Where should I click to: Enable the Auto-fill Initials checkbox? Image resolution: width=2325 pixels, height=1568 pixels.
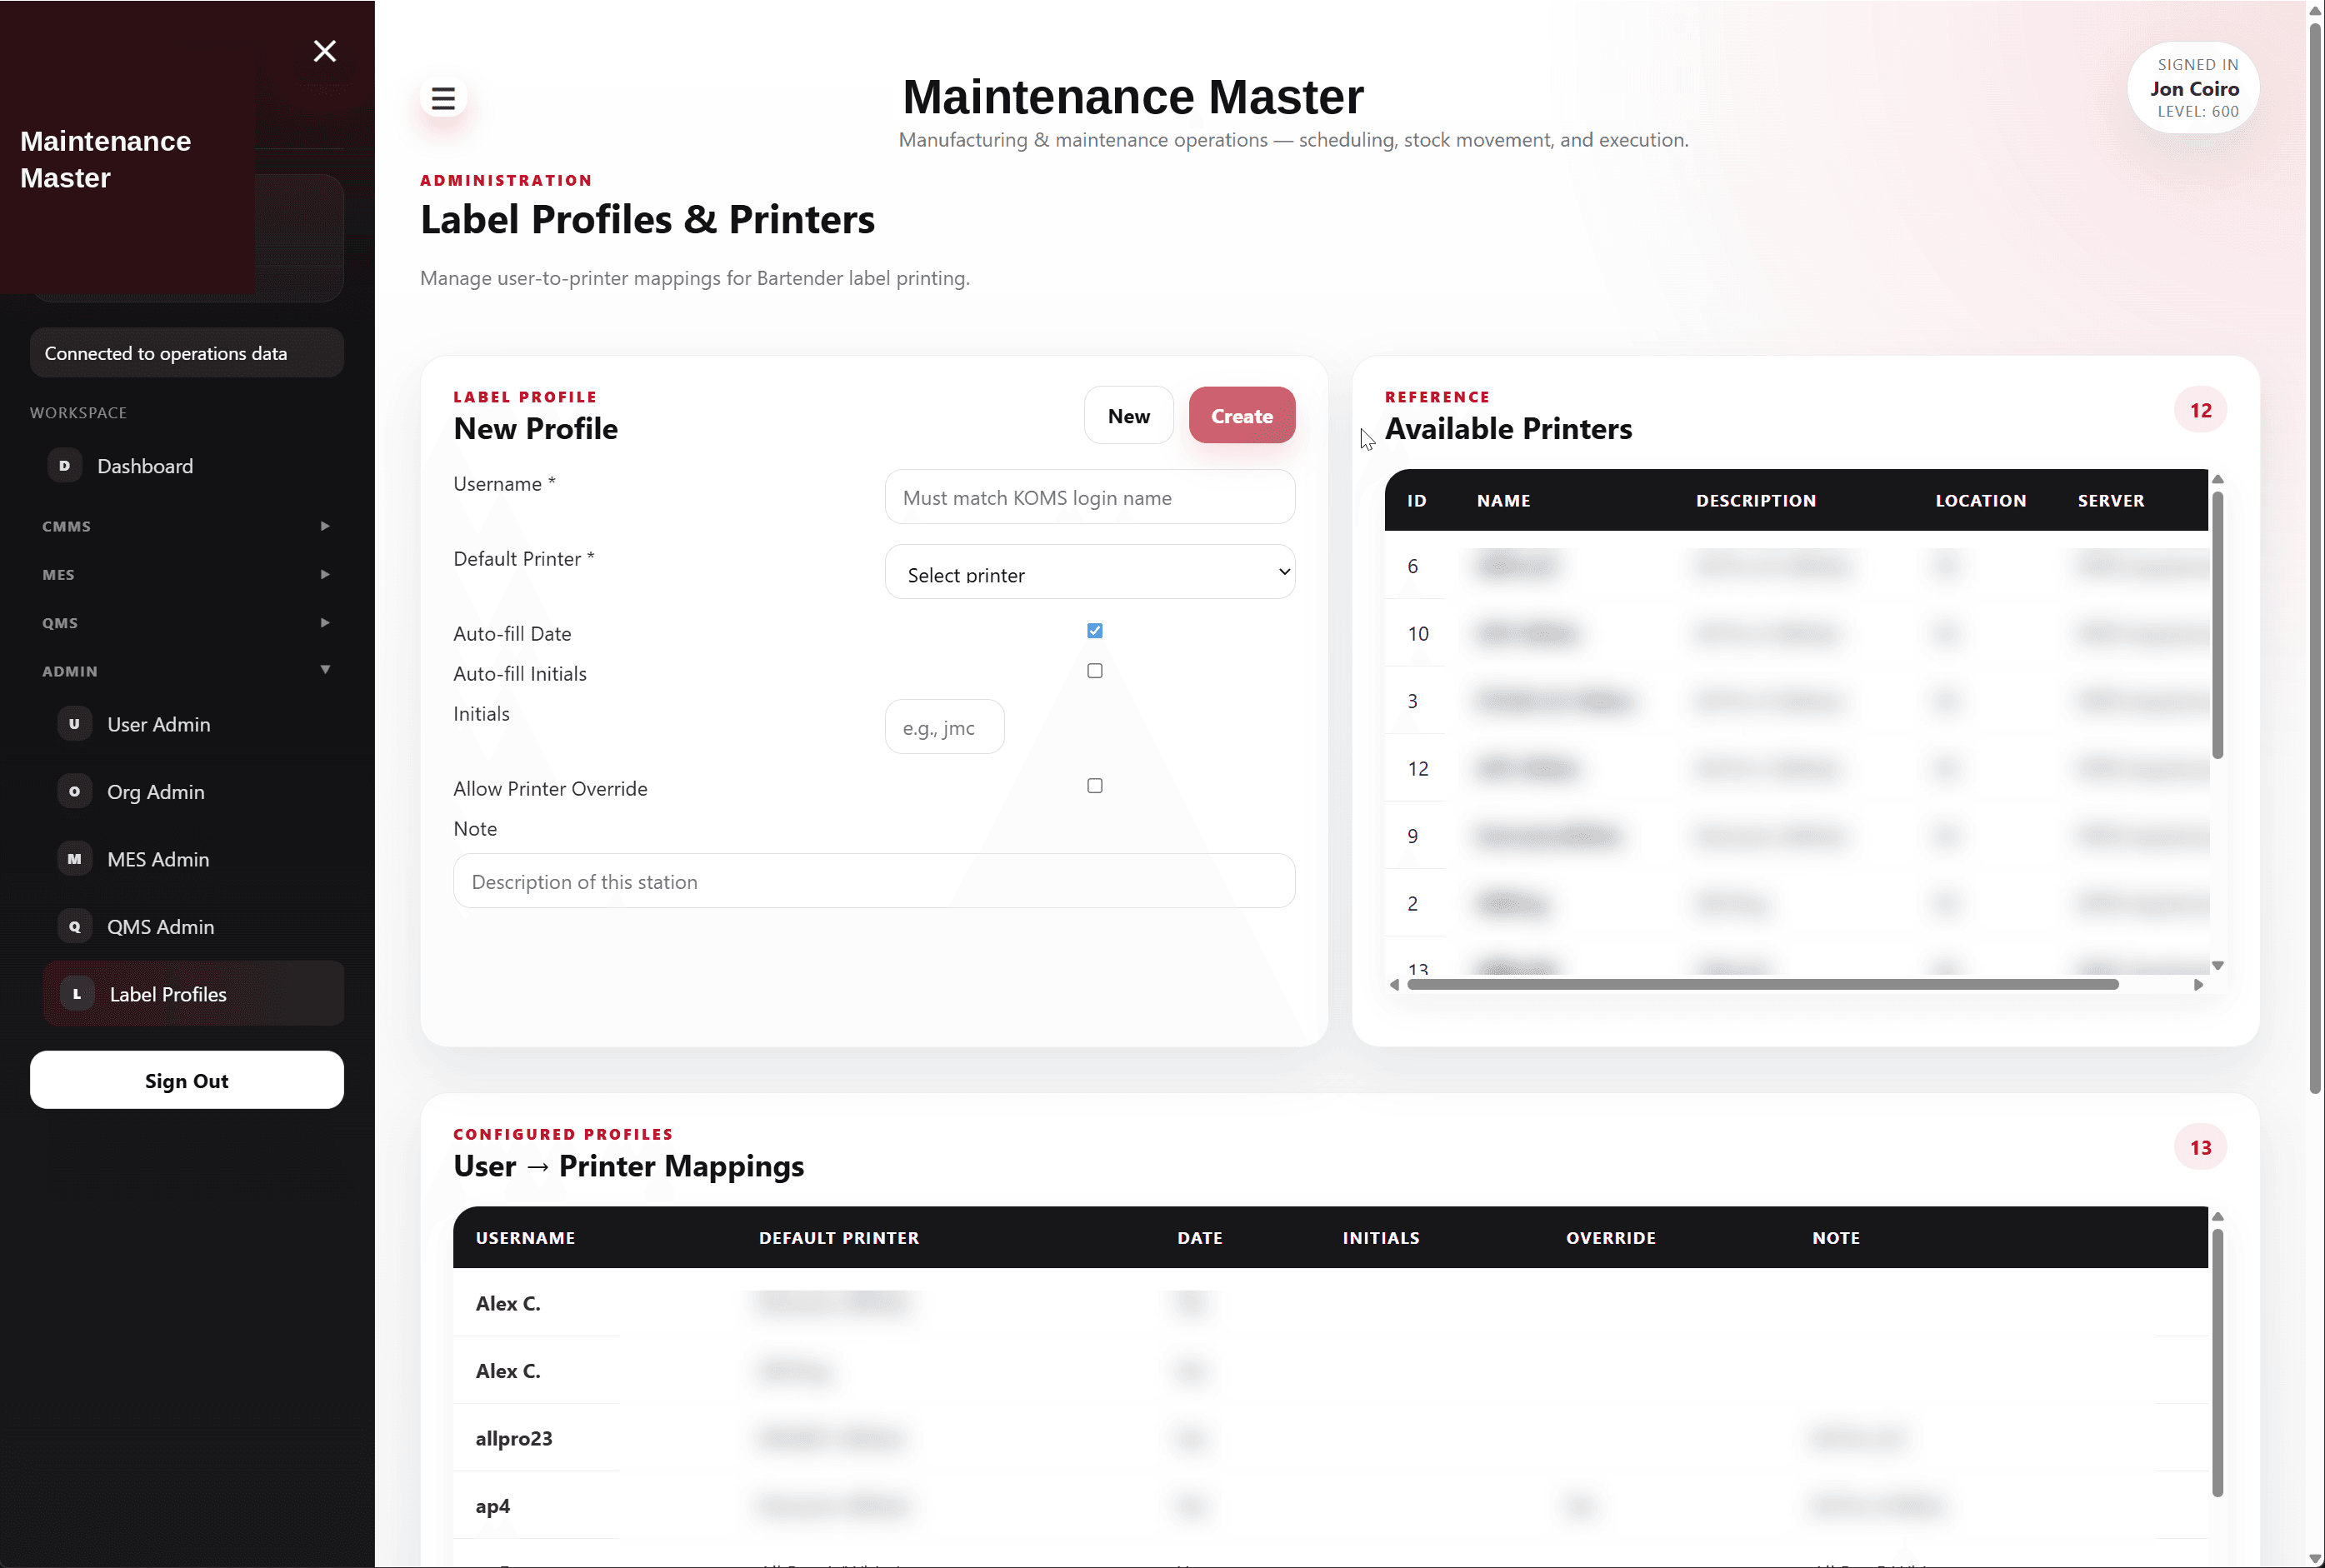[1095, 671]
